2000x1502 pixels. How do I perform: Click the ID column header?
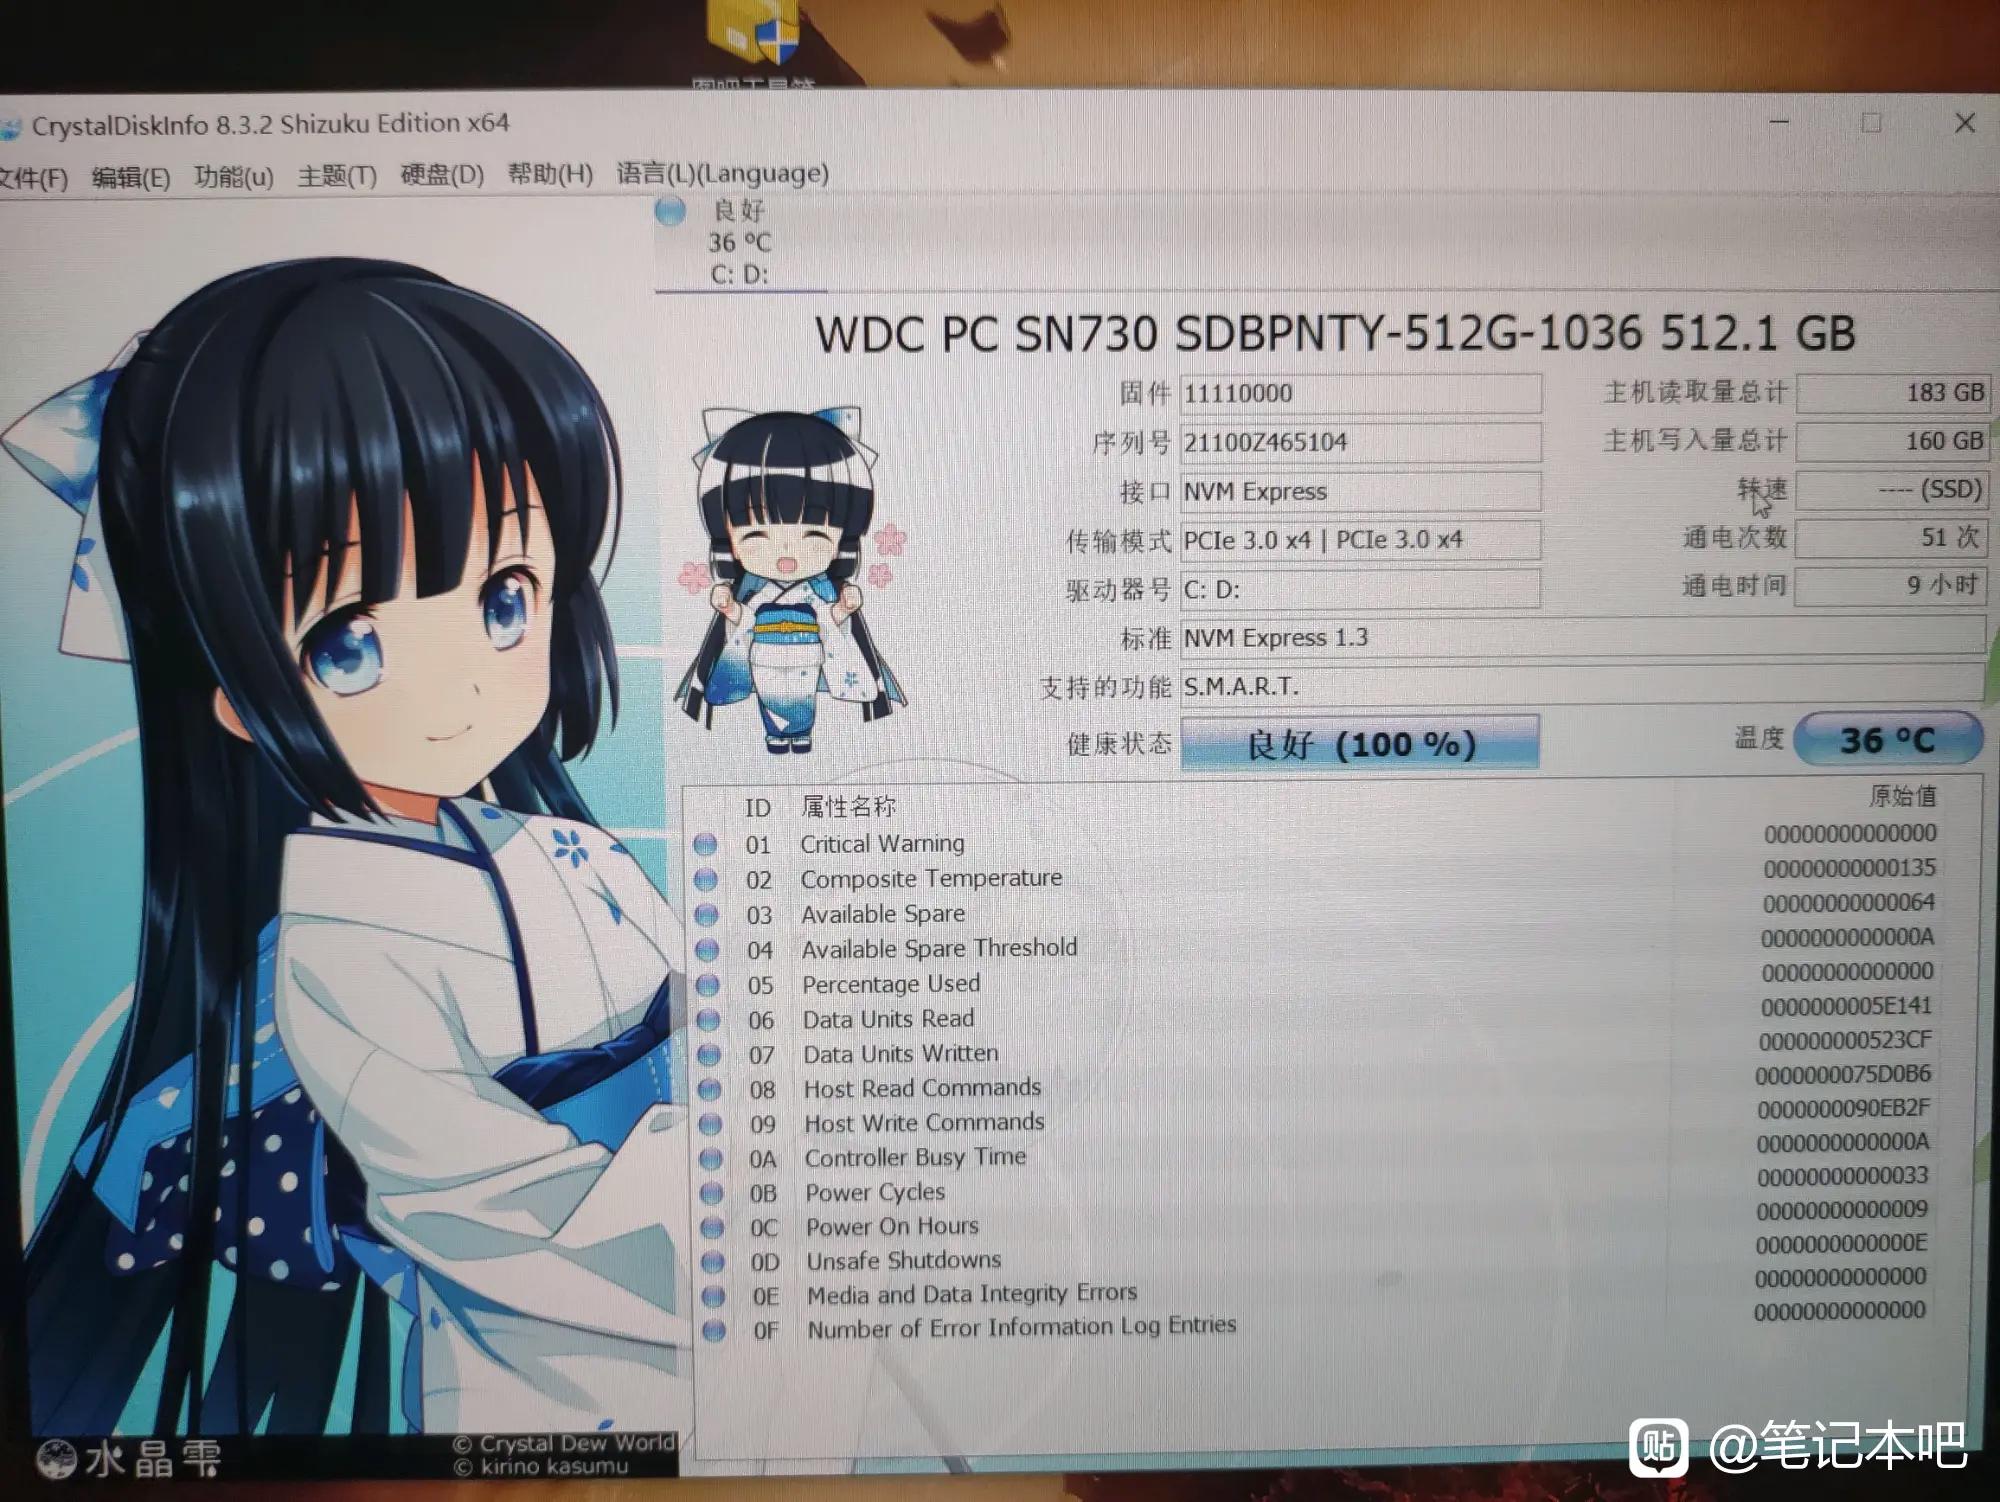point(757,808)
